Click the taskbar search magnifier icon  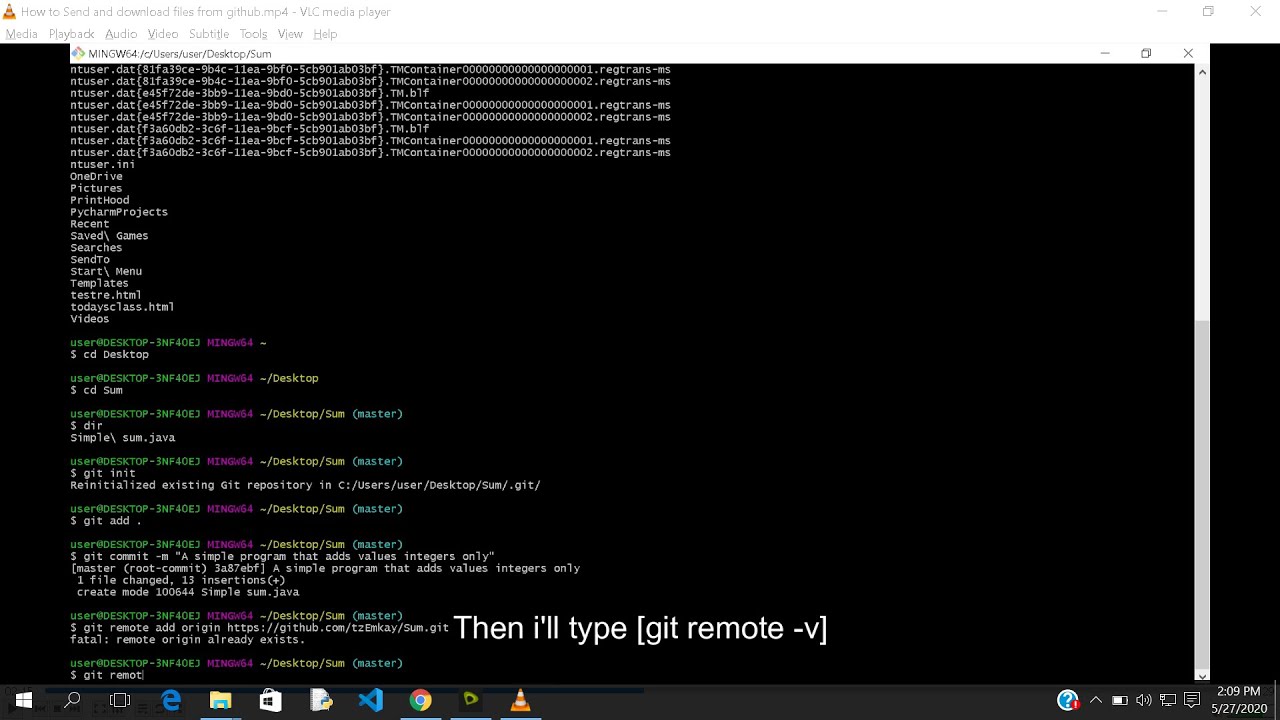pos(72,701)
